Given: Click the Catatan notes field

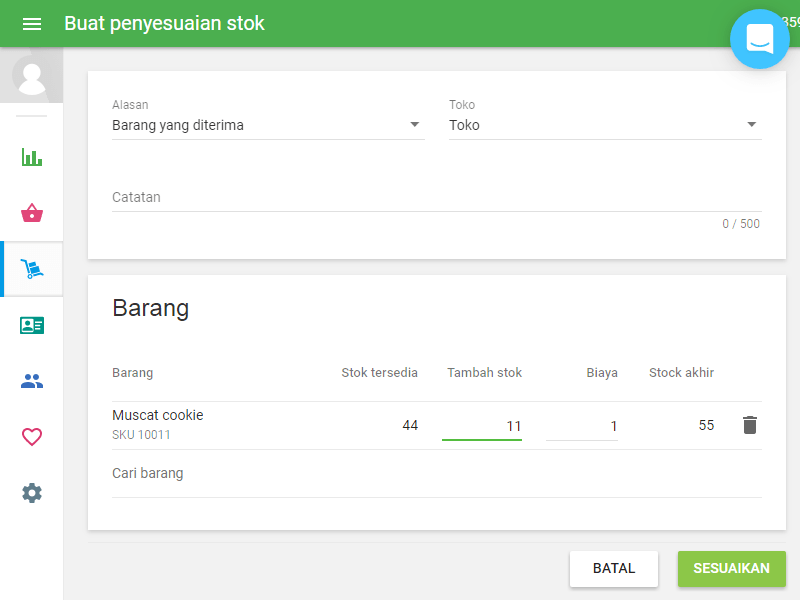Looking at the screenshot, I should pyautogui.click(x=300, y=197).
